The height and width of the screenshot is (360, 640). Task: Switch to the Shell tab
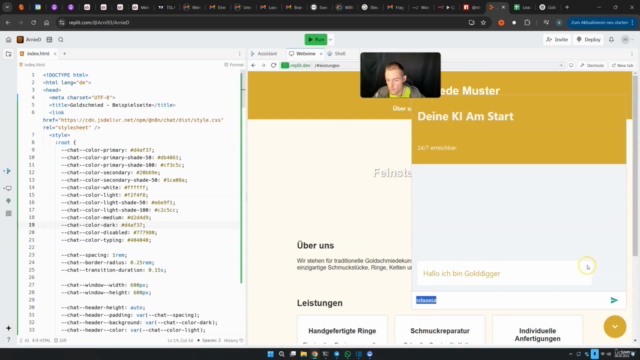pos(336,53)
